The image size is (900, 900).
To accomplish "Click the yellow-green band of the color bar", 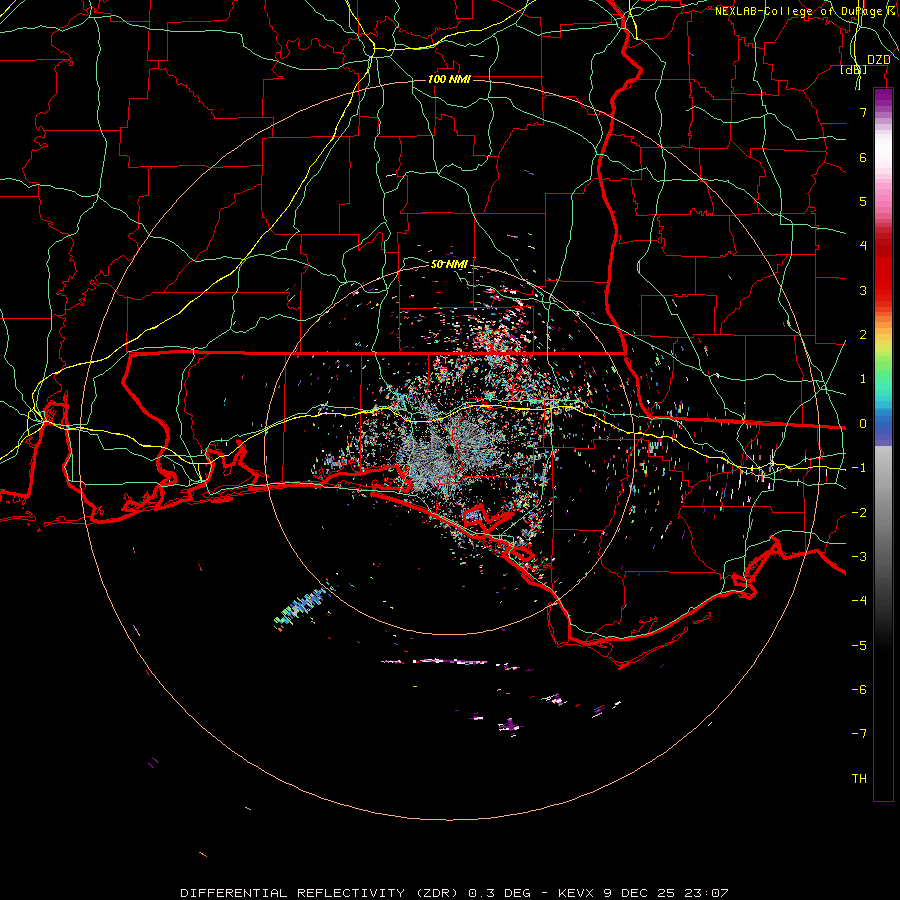I will pyautogui.click(x=883, y=351).
